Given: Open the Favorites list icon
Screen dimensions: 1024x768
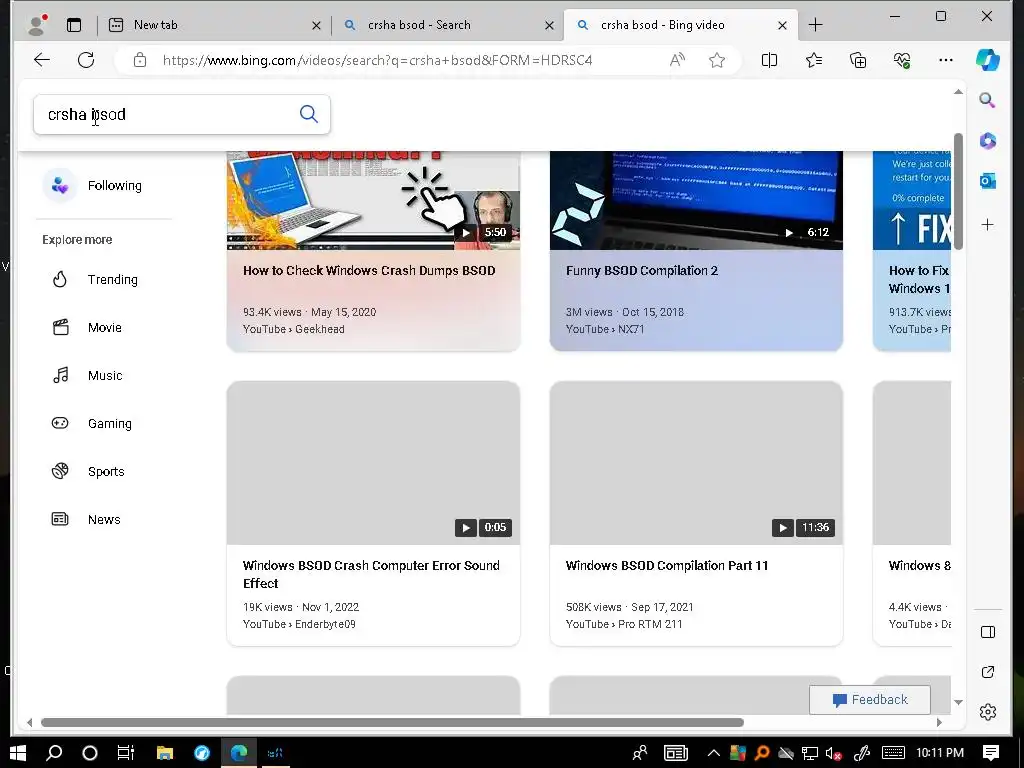Looking at the screenshot, I should pyautogui.click(x=814, y=60).
